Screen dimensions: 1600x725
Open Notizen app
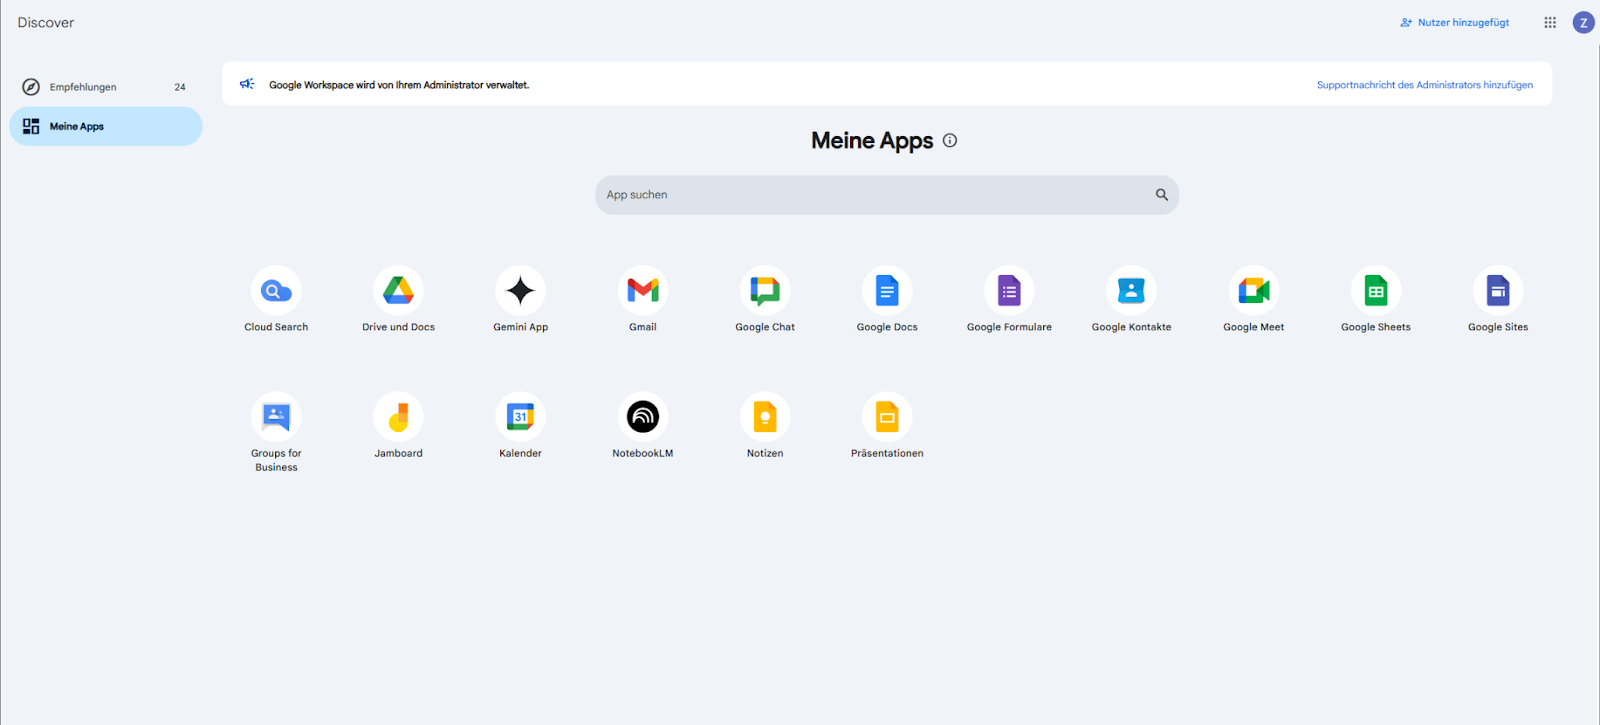point(765,417)
